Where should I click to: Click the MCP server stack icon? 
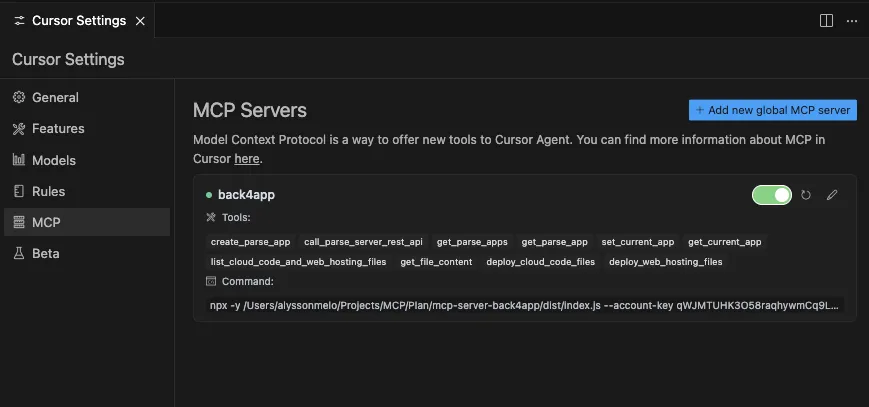pos(19,222)
